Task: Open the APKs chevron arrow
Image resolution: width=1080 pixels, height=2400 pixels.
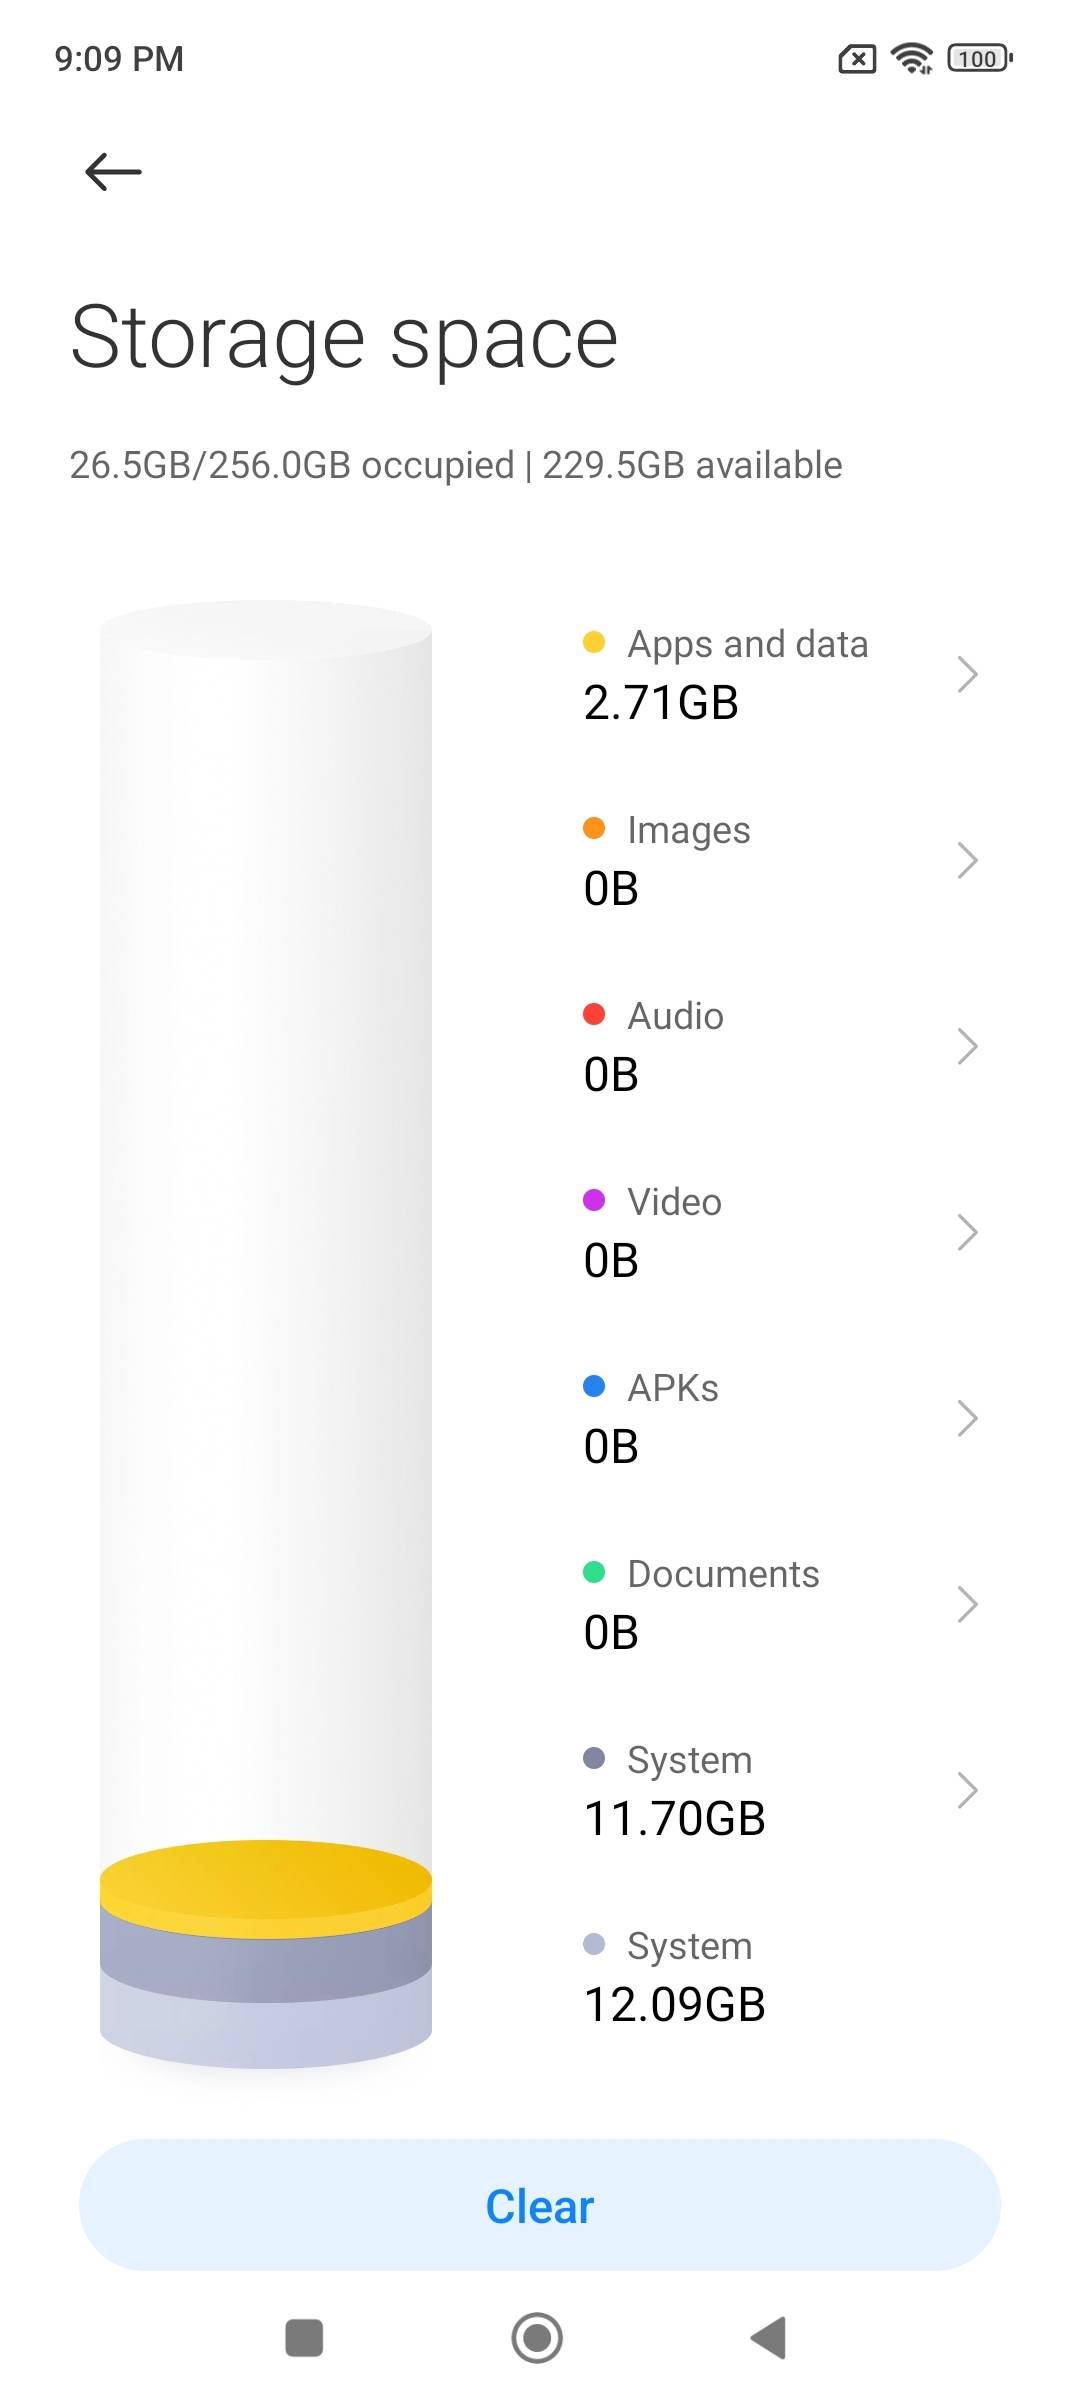Action: point(966,1418)
